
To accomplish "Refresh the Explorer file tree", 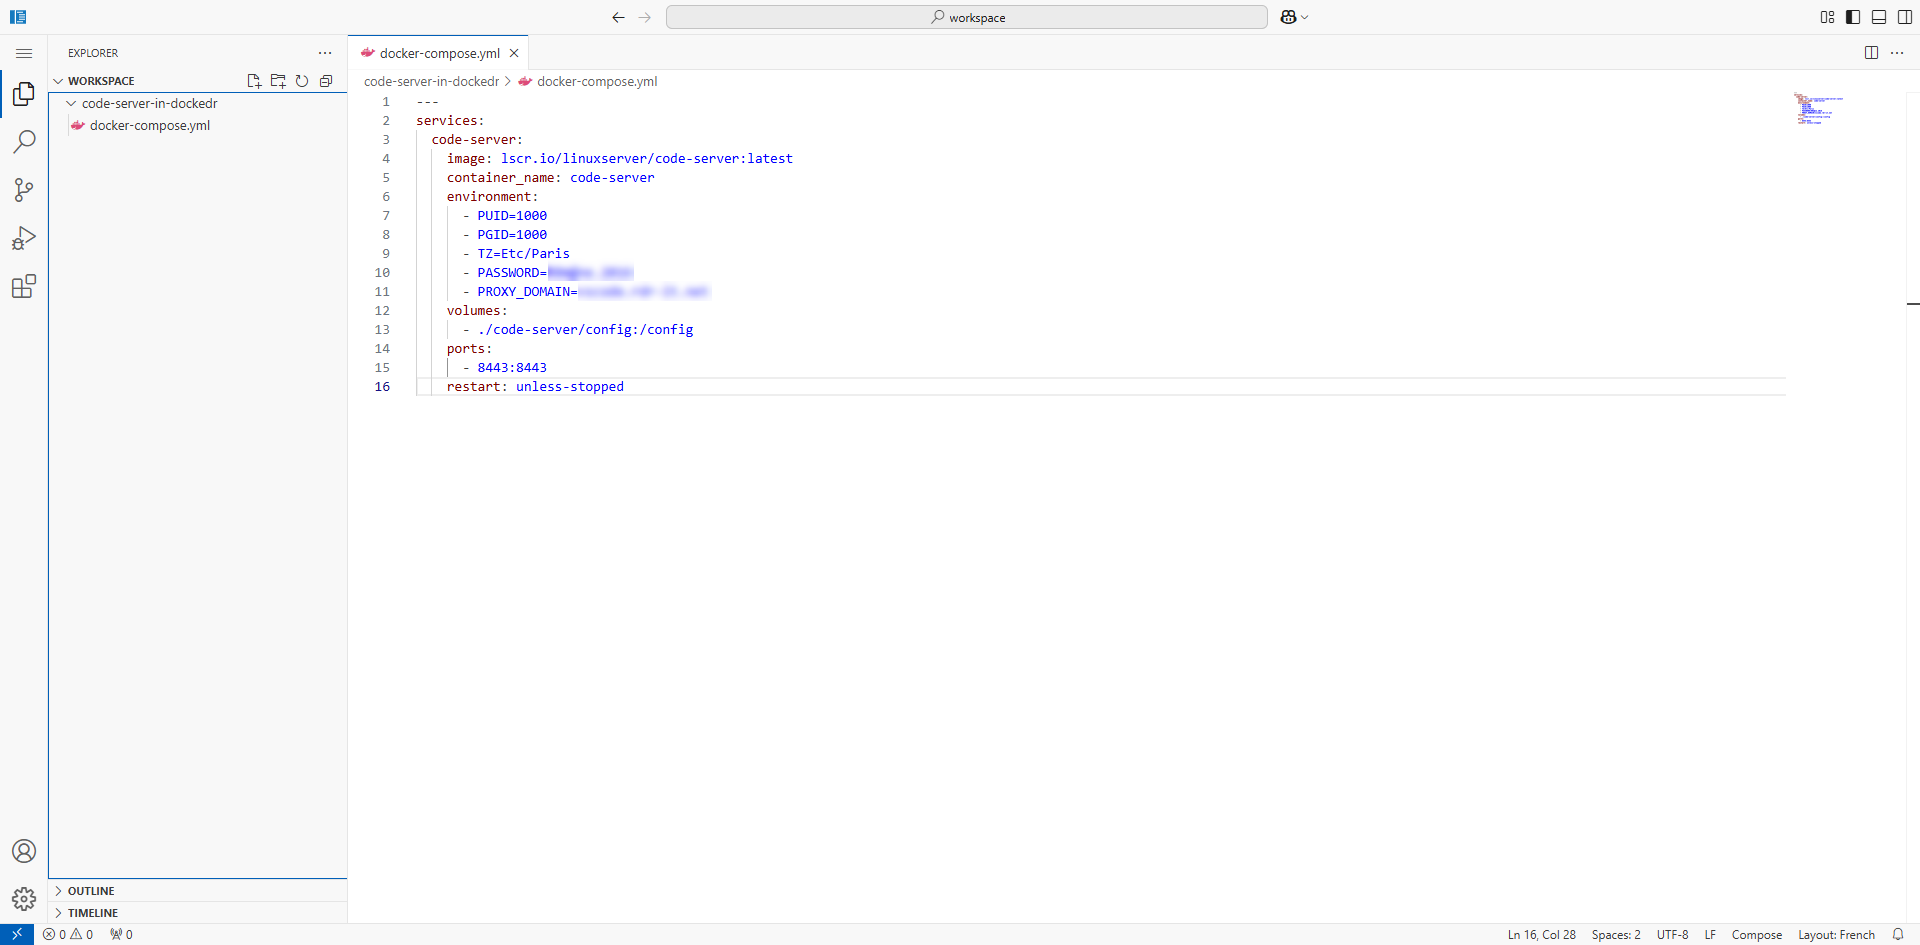I will 302,81.
